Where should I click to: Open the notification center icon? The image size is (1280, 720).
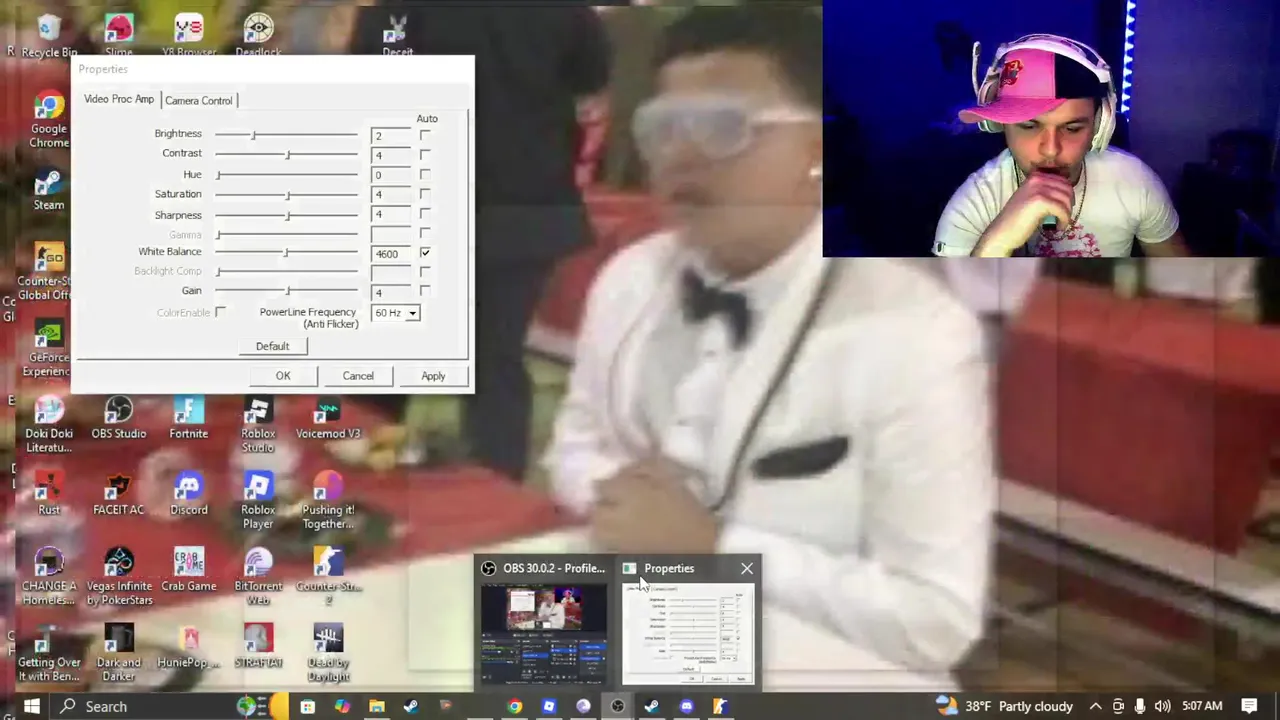1249,706
